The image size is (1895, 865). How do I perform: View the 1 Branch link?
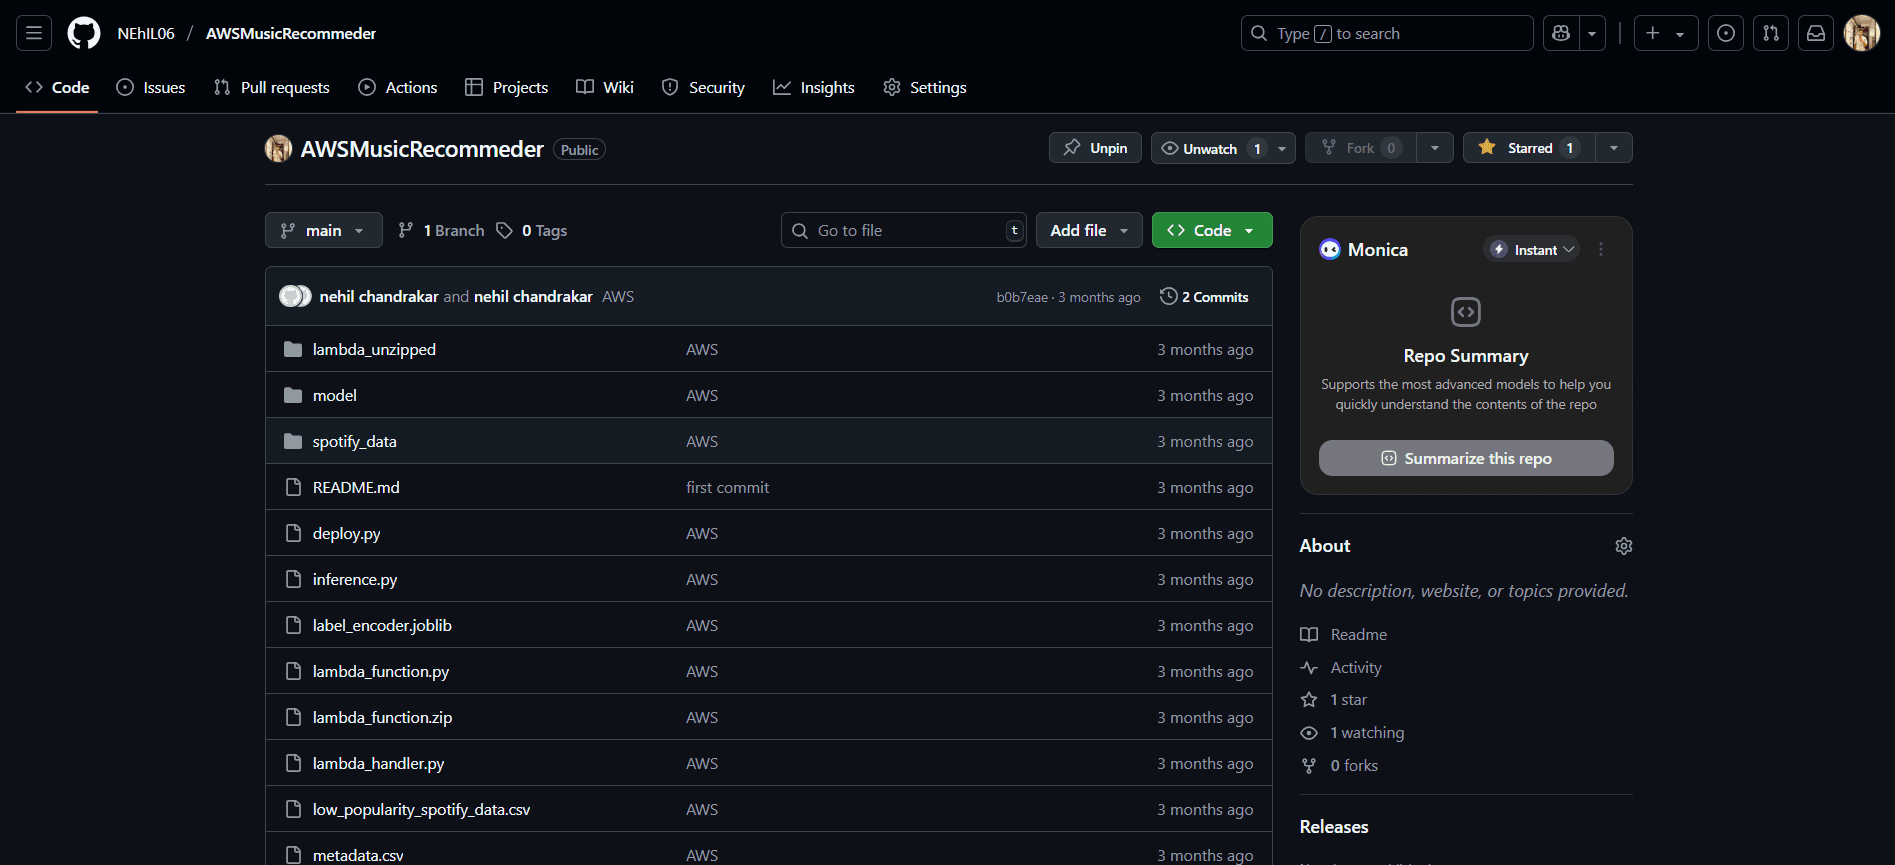[441, 230]
